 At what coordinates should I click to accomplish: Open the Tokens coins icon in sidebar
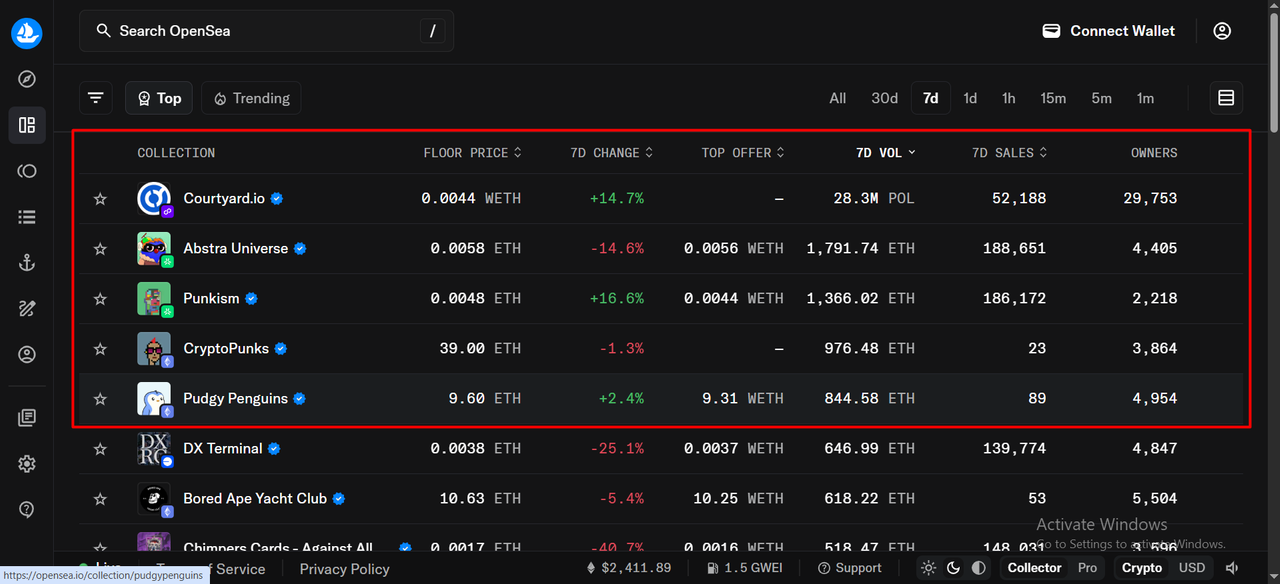pyautogui.click(x=27, y=171)
